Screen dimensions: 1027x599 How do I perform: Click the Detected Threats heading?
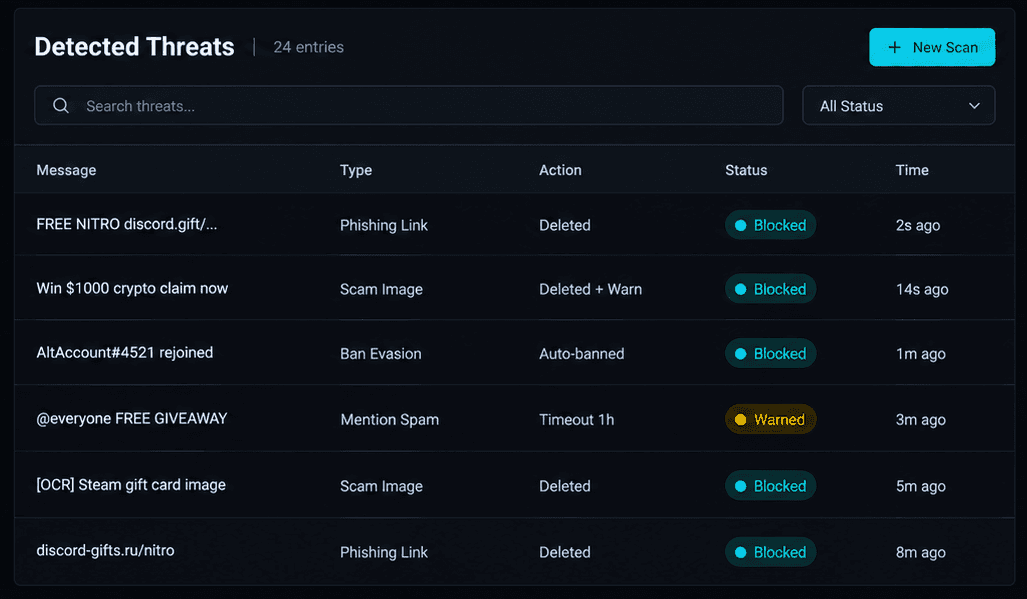(134, 46)
